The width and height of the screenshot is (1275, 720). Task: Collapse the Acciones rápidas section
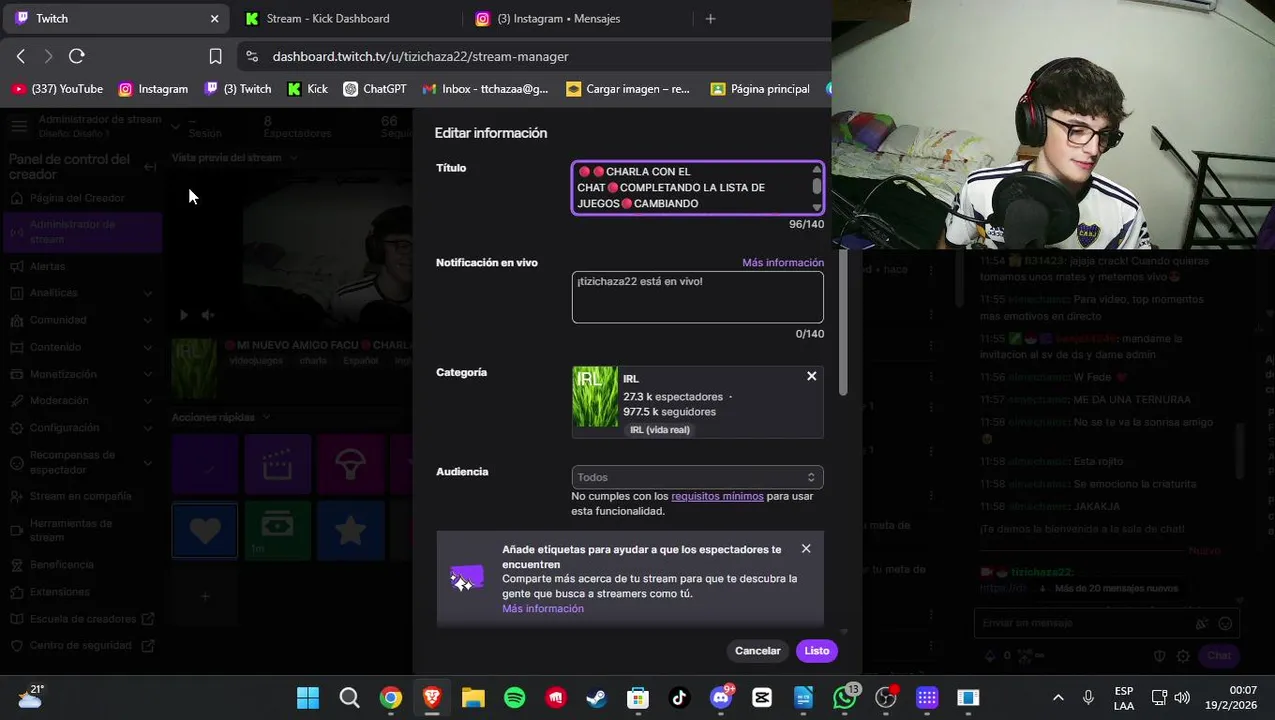266,417
